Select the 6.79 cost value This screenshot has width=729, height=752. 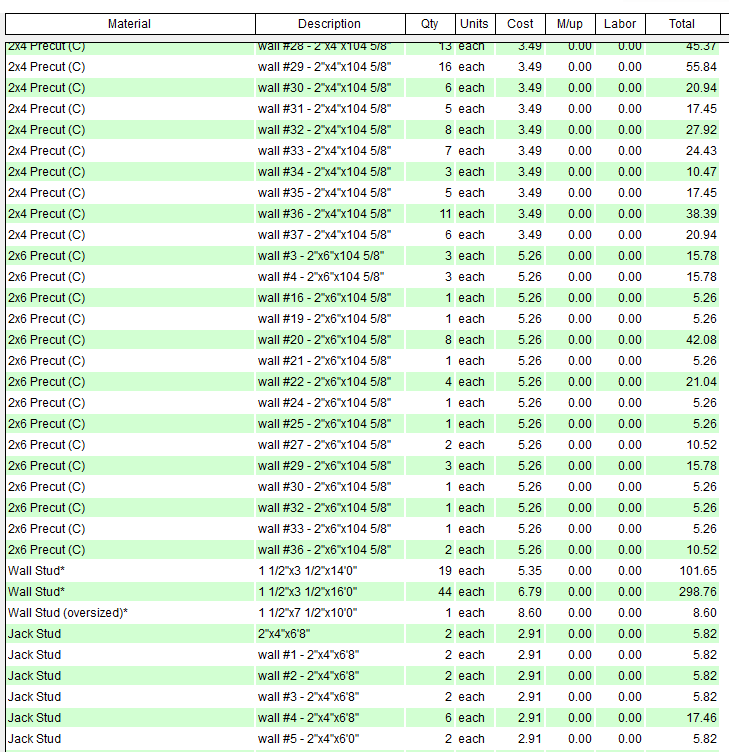pyautogui.click(x=529, y=592)
